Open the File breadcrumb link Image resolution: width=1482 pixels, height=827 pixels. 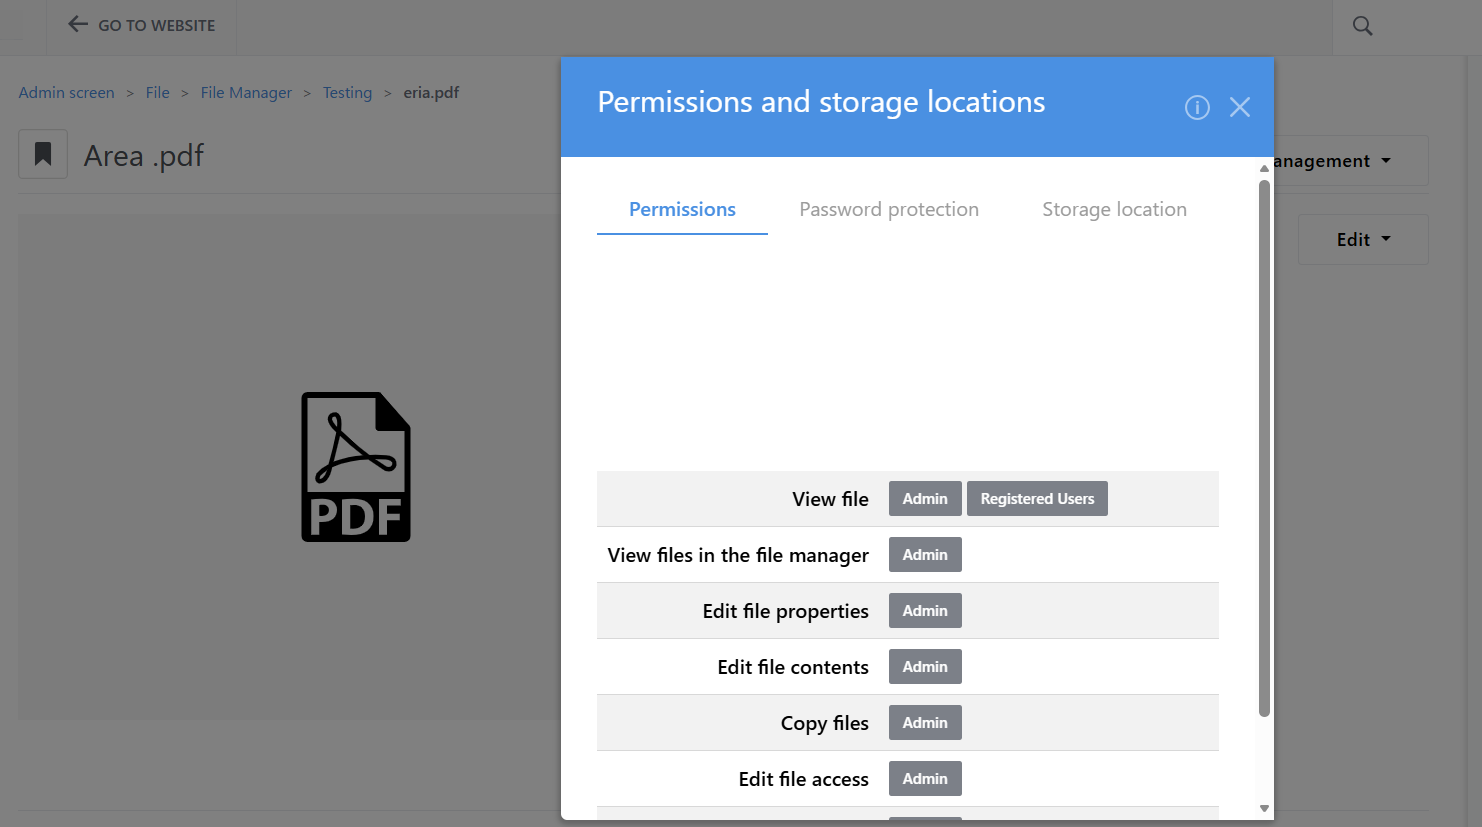click(x=158, y=93)
